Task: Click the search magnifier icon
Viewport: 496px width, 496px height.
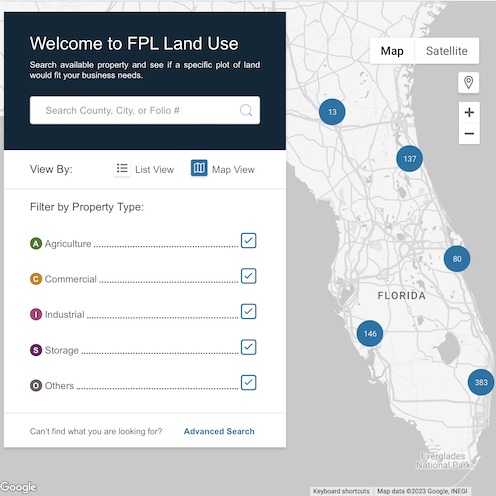Action: 246,110
